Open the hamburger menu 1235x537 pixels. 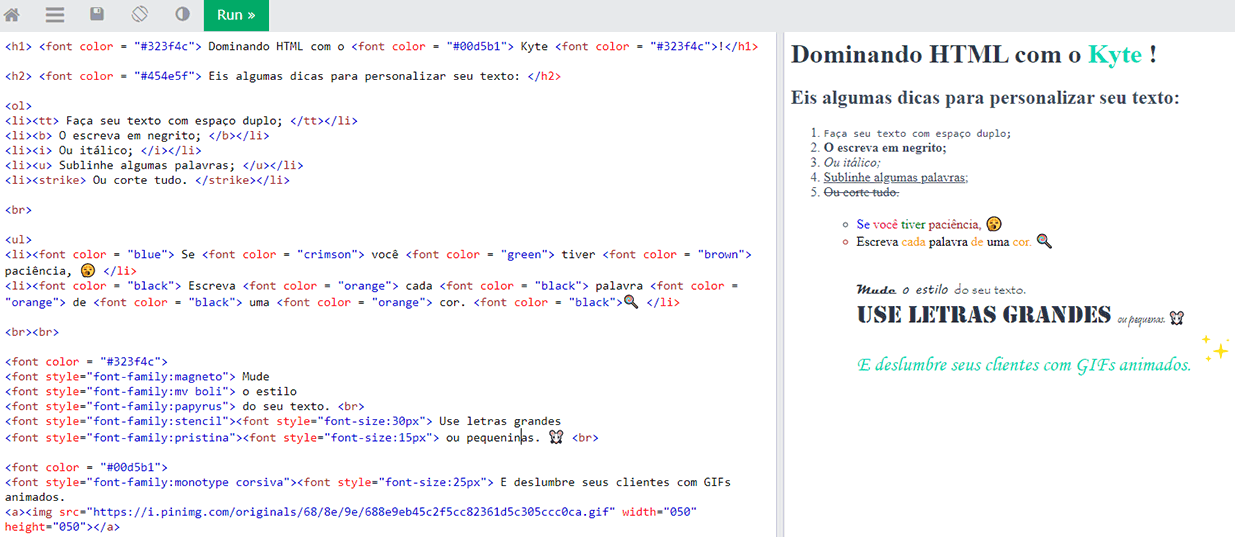pyautogui.click(x=54, y=15)
